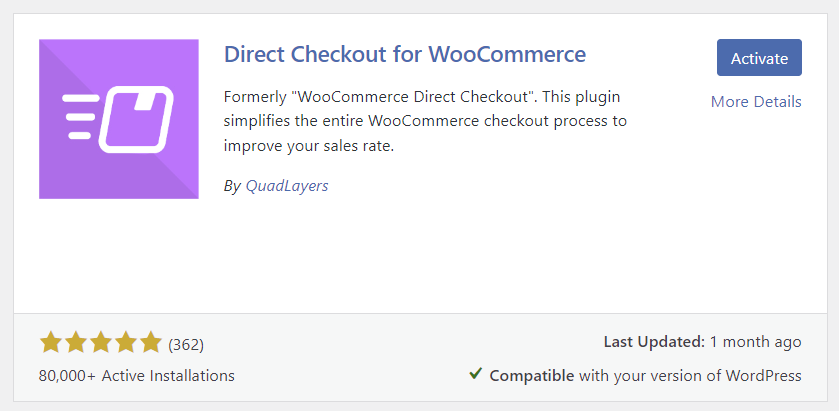Click the Last Updated label

click(654, 342)
